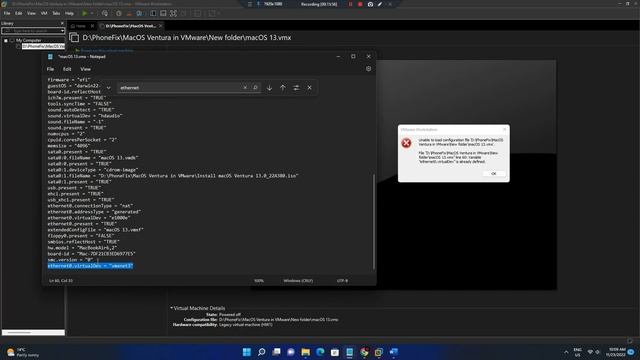Click the Library panel horizontal scrollbar
Image resolution: width=640 pixels, height=360 pixels.
[33, 333]
